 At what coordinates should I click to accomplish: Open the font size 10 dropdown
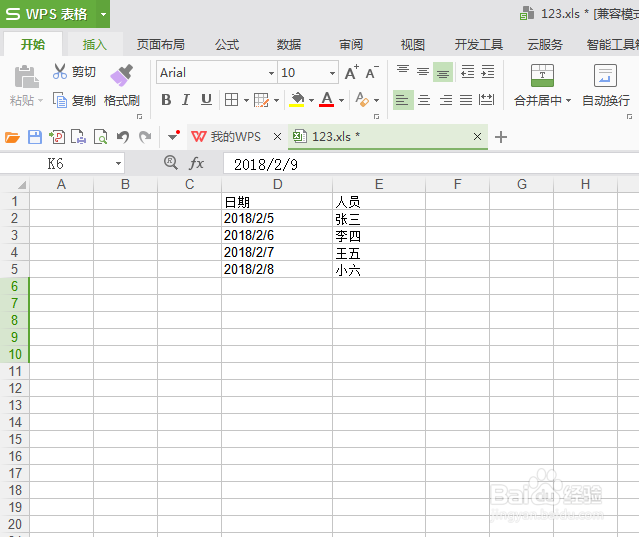coord(333,73)
